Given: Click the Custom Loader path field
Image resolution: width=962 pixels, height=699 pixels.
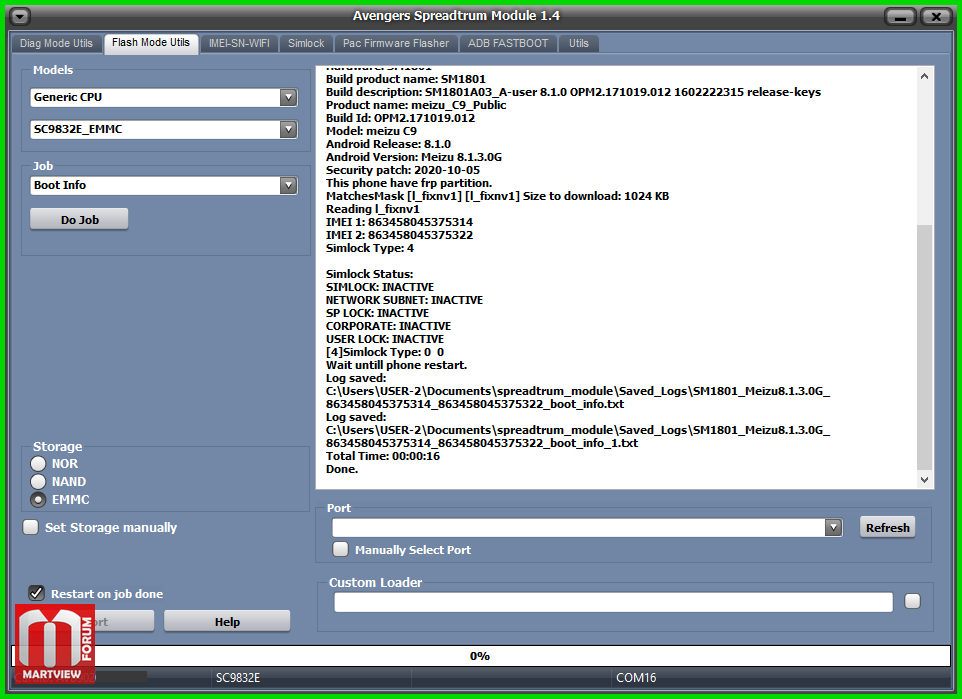Looking at the screenshot, I should tap(613, 602).
